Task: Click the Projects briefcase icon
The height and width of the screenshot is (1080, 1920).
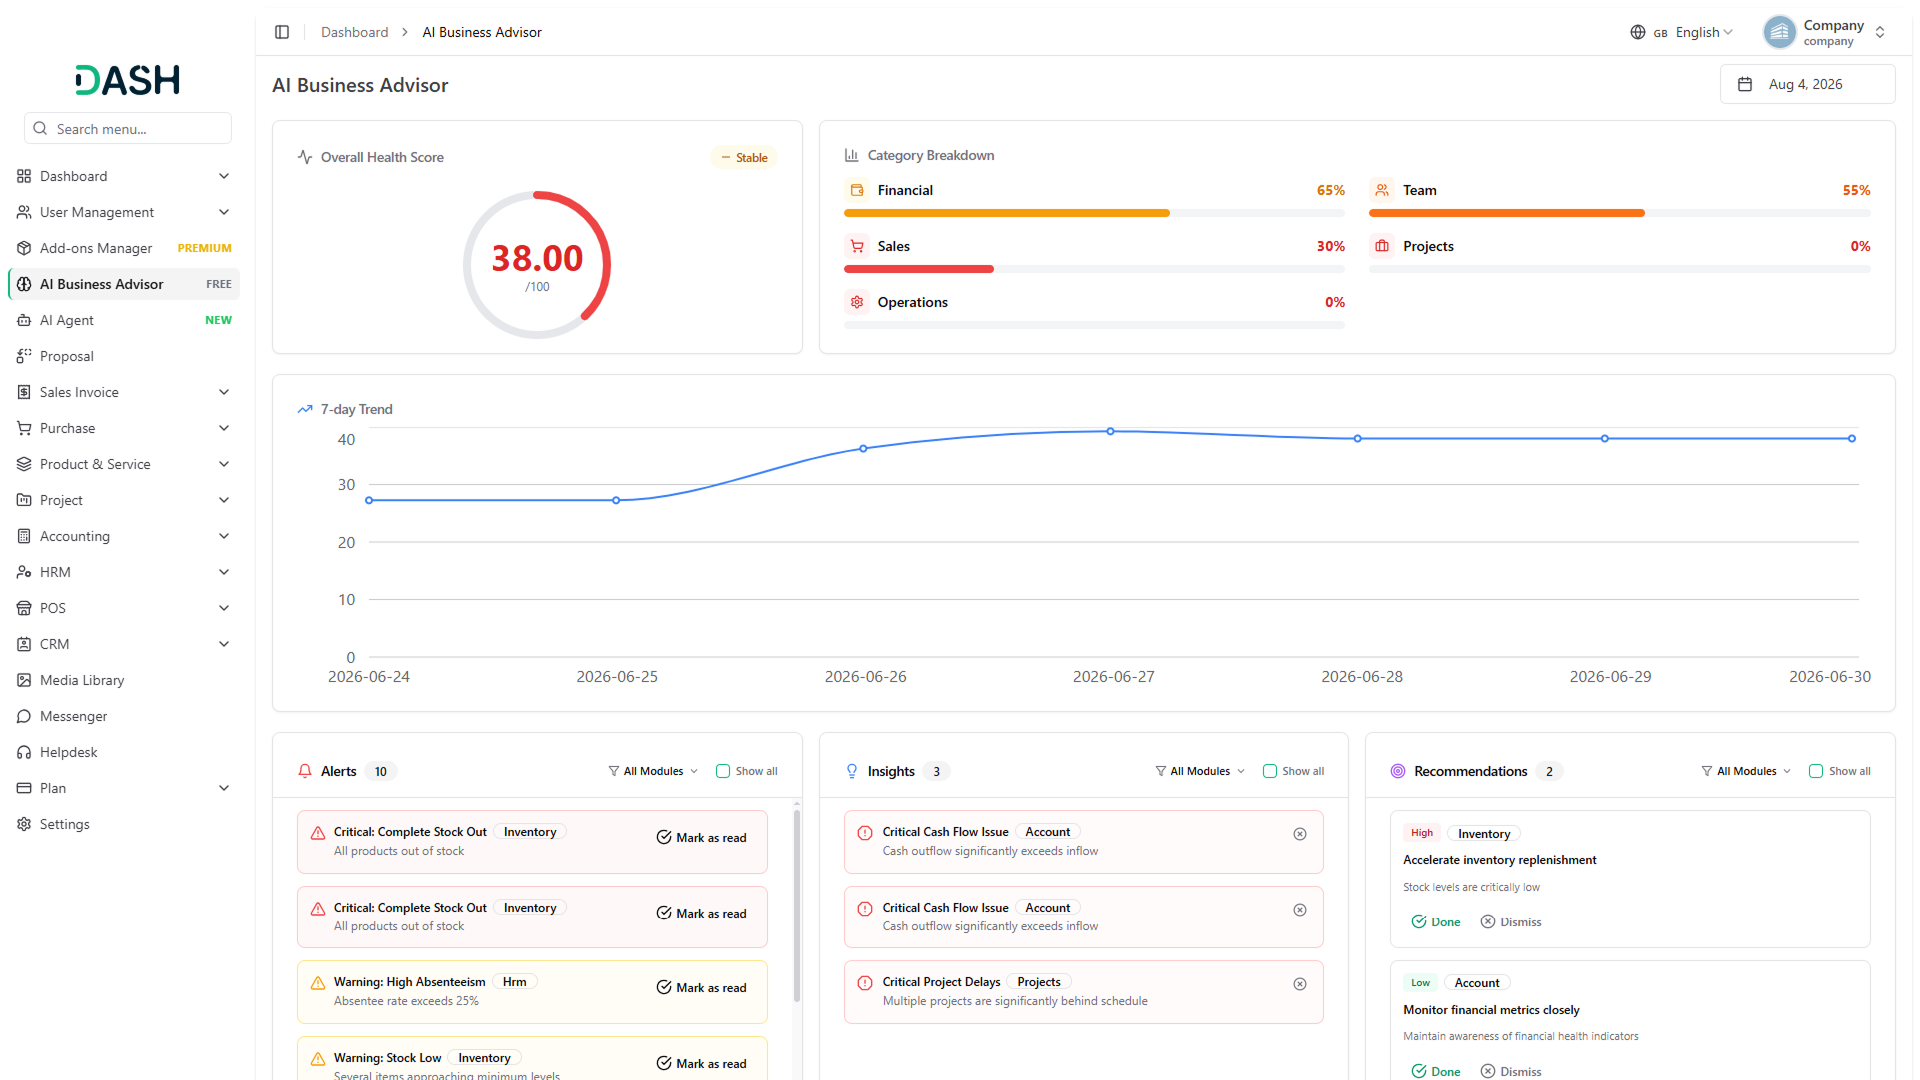Action: click(x=1382, y=246)
